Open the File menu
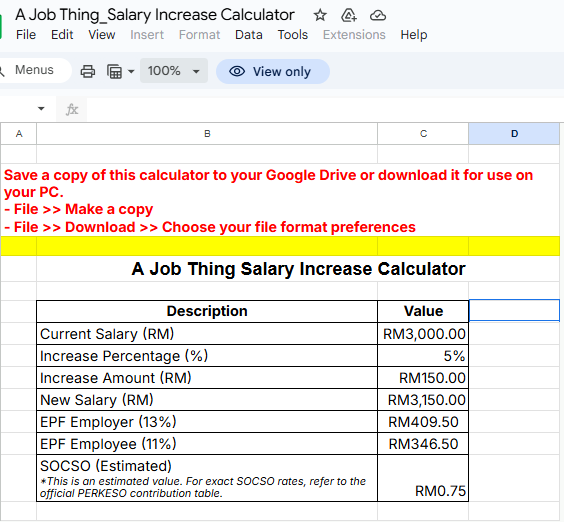Image resolution: width=564 pixels, height=522 pixels. pyautogui.click(x=26, y=35)
